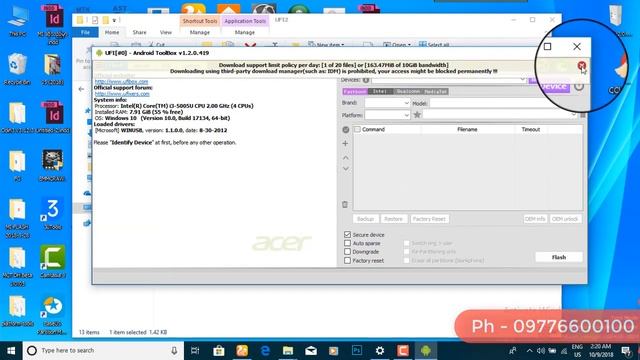Enable the Downgrade checkbox
Viewport: 640px width, 360px height.
[x=347, y=251]
